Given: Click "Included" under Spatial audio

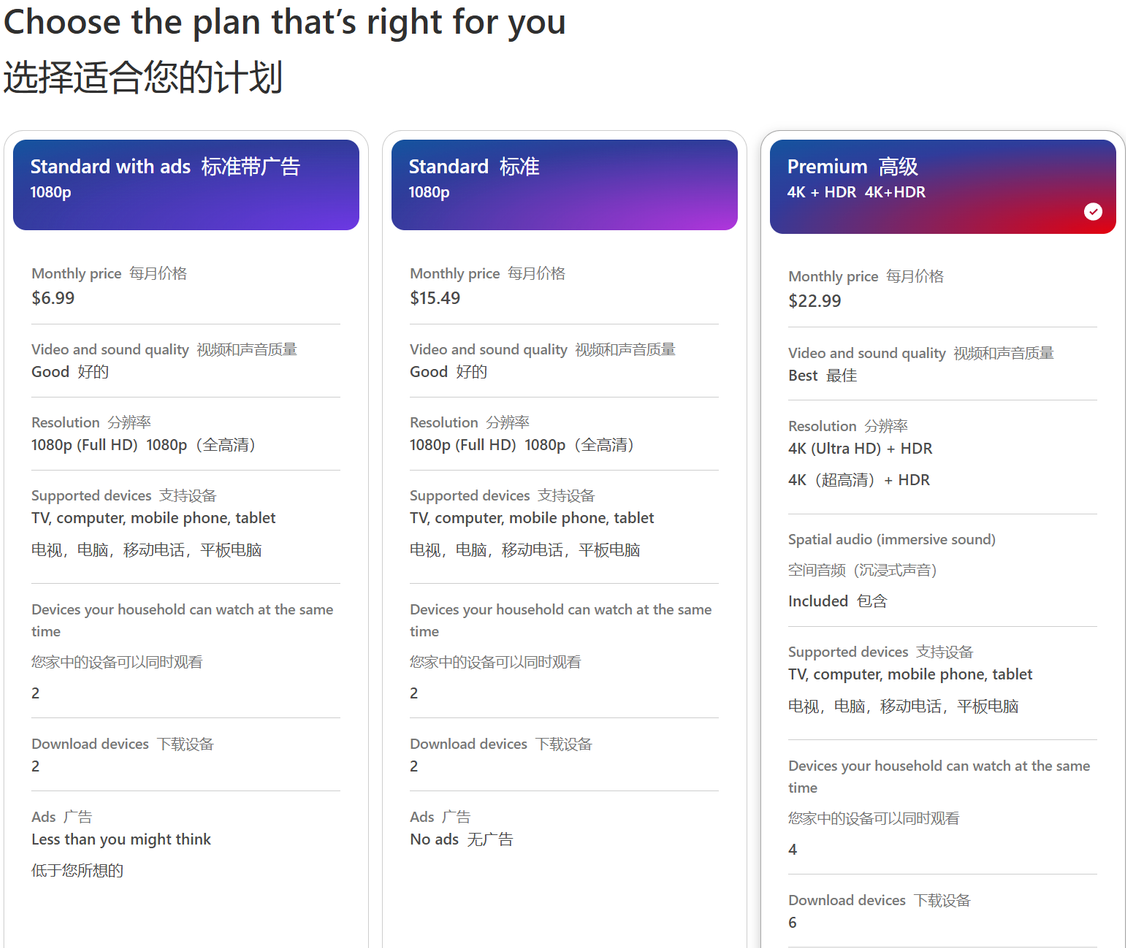Looking at the screenshot, I should (818, 601).
